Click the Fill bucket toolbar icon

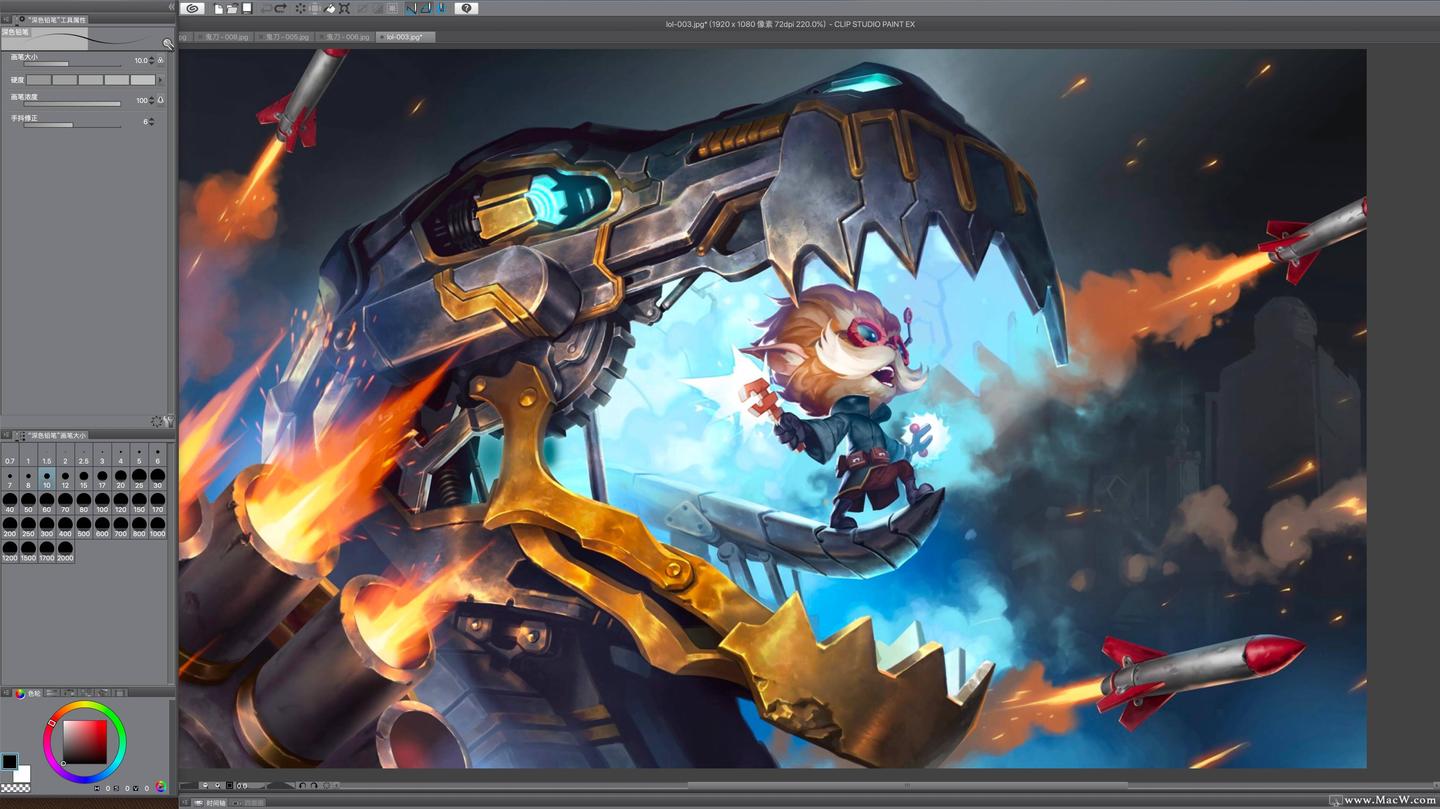329,8
